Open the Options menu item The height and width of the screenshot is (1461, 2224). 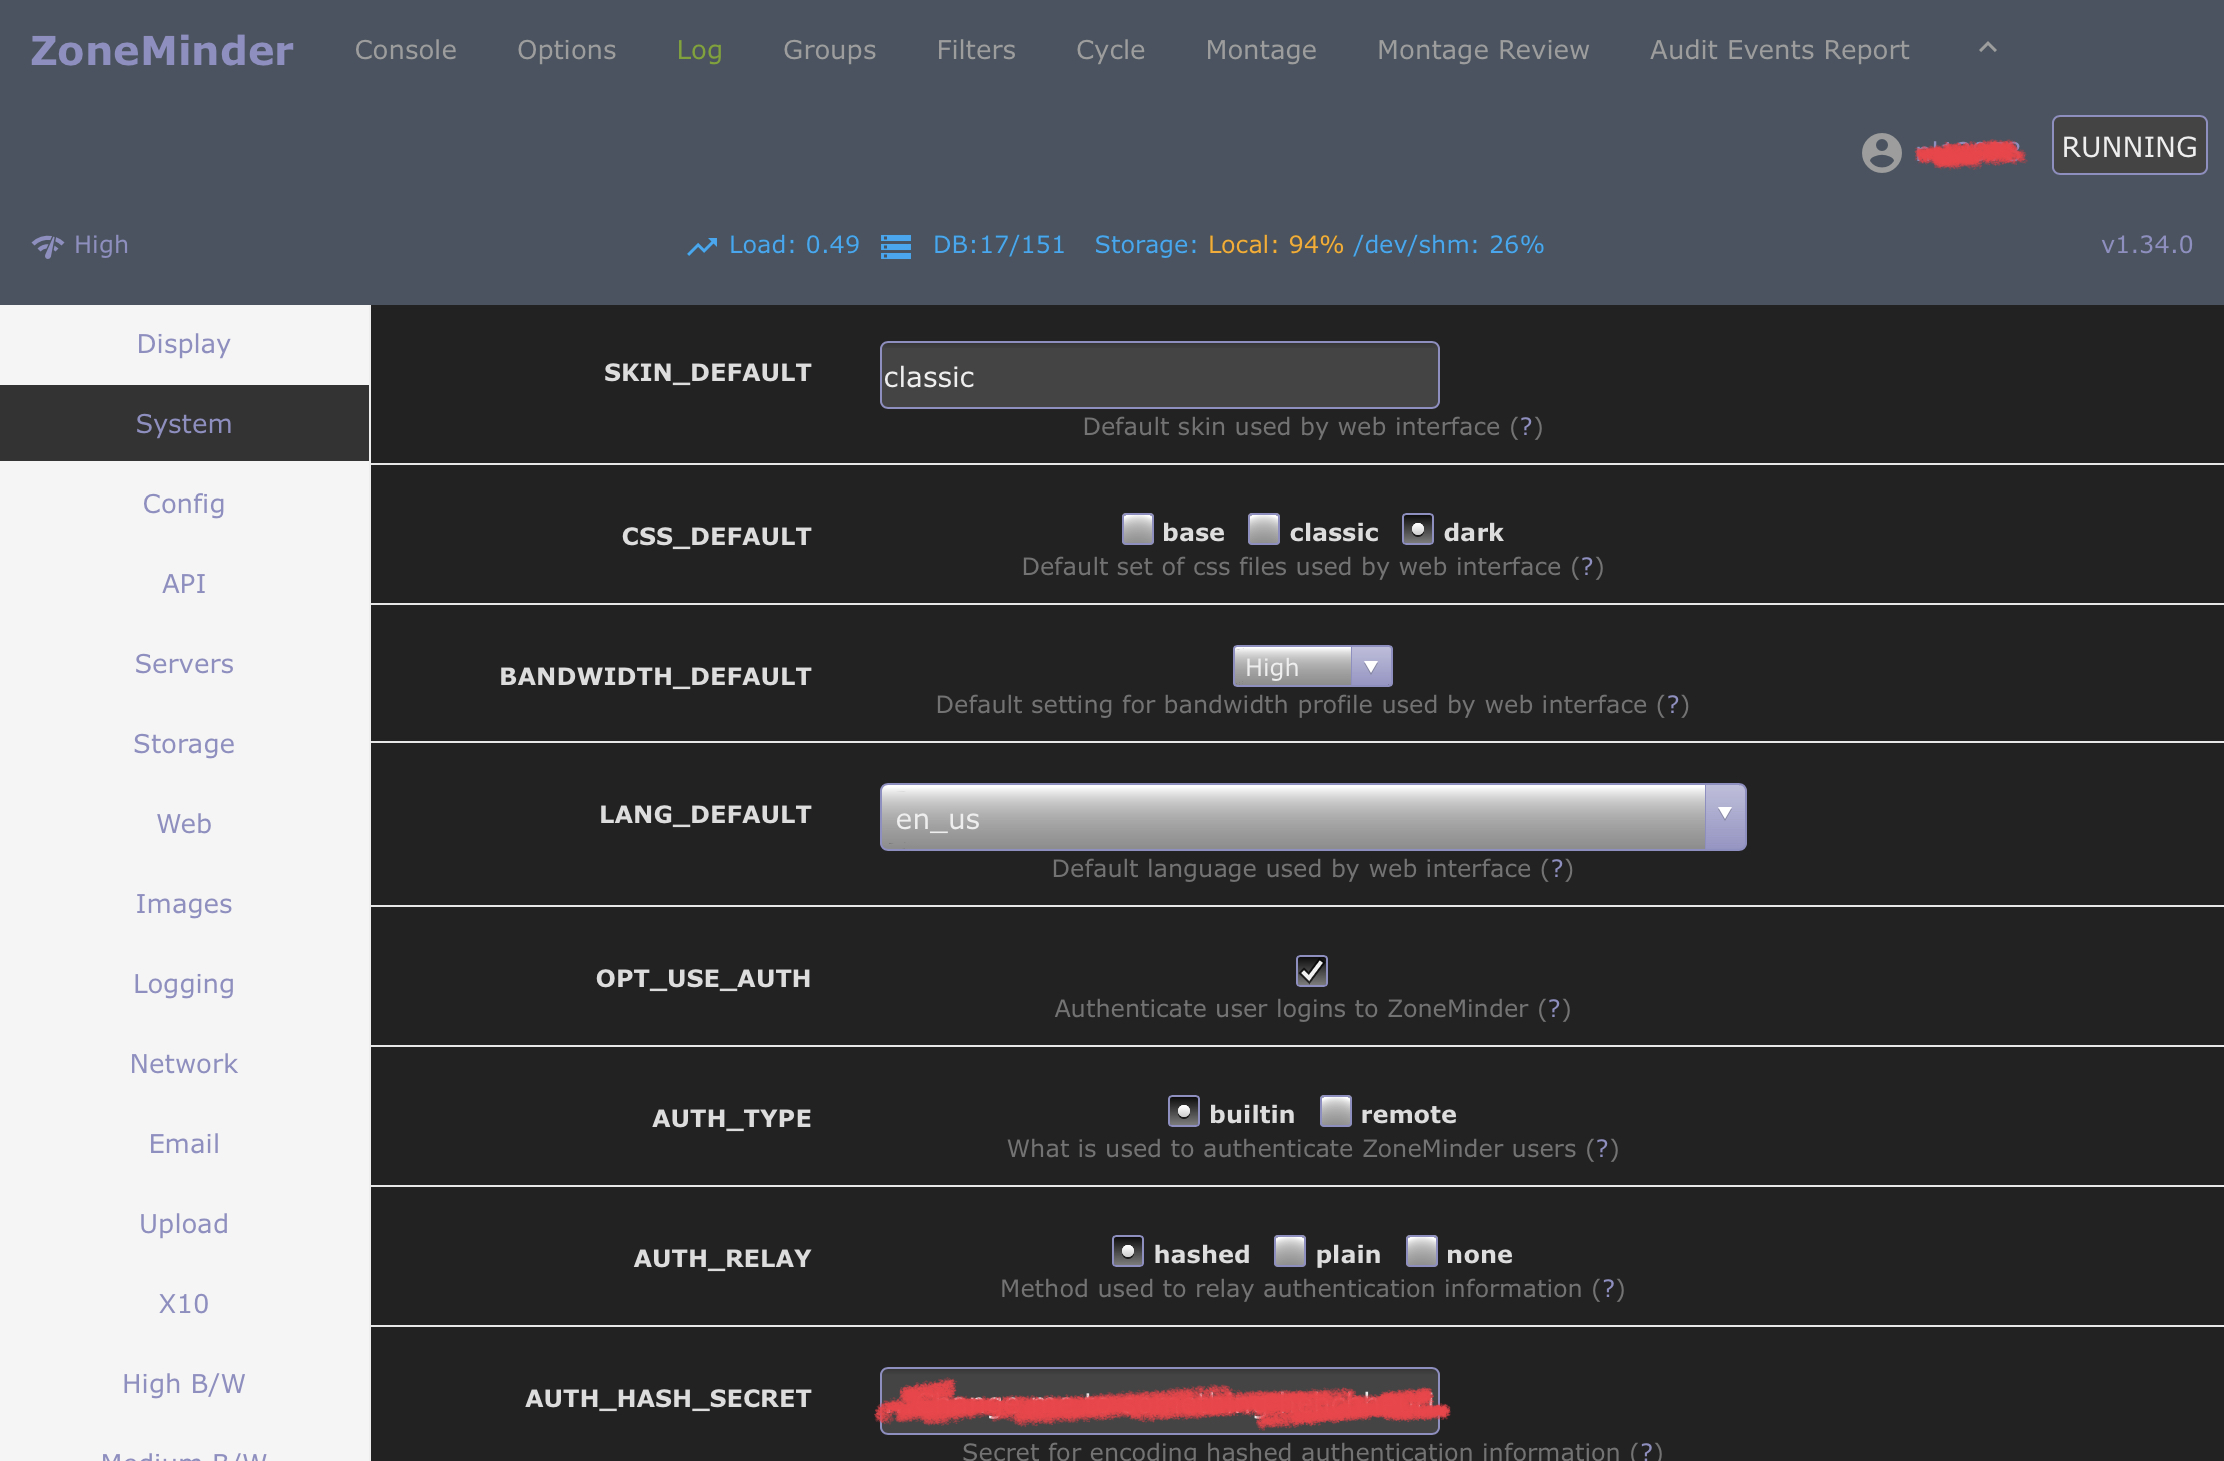(x=566, y=50)
